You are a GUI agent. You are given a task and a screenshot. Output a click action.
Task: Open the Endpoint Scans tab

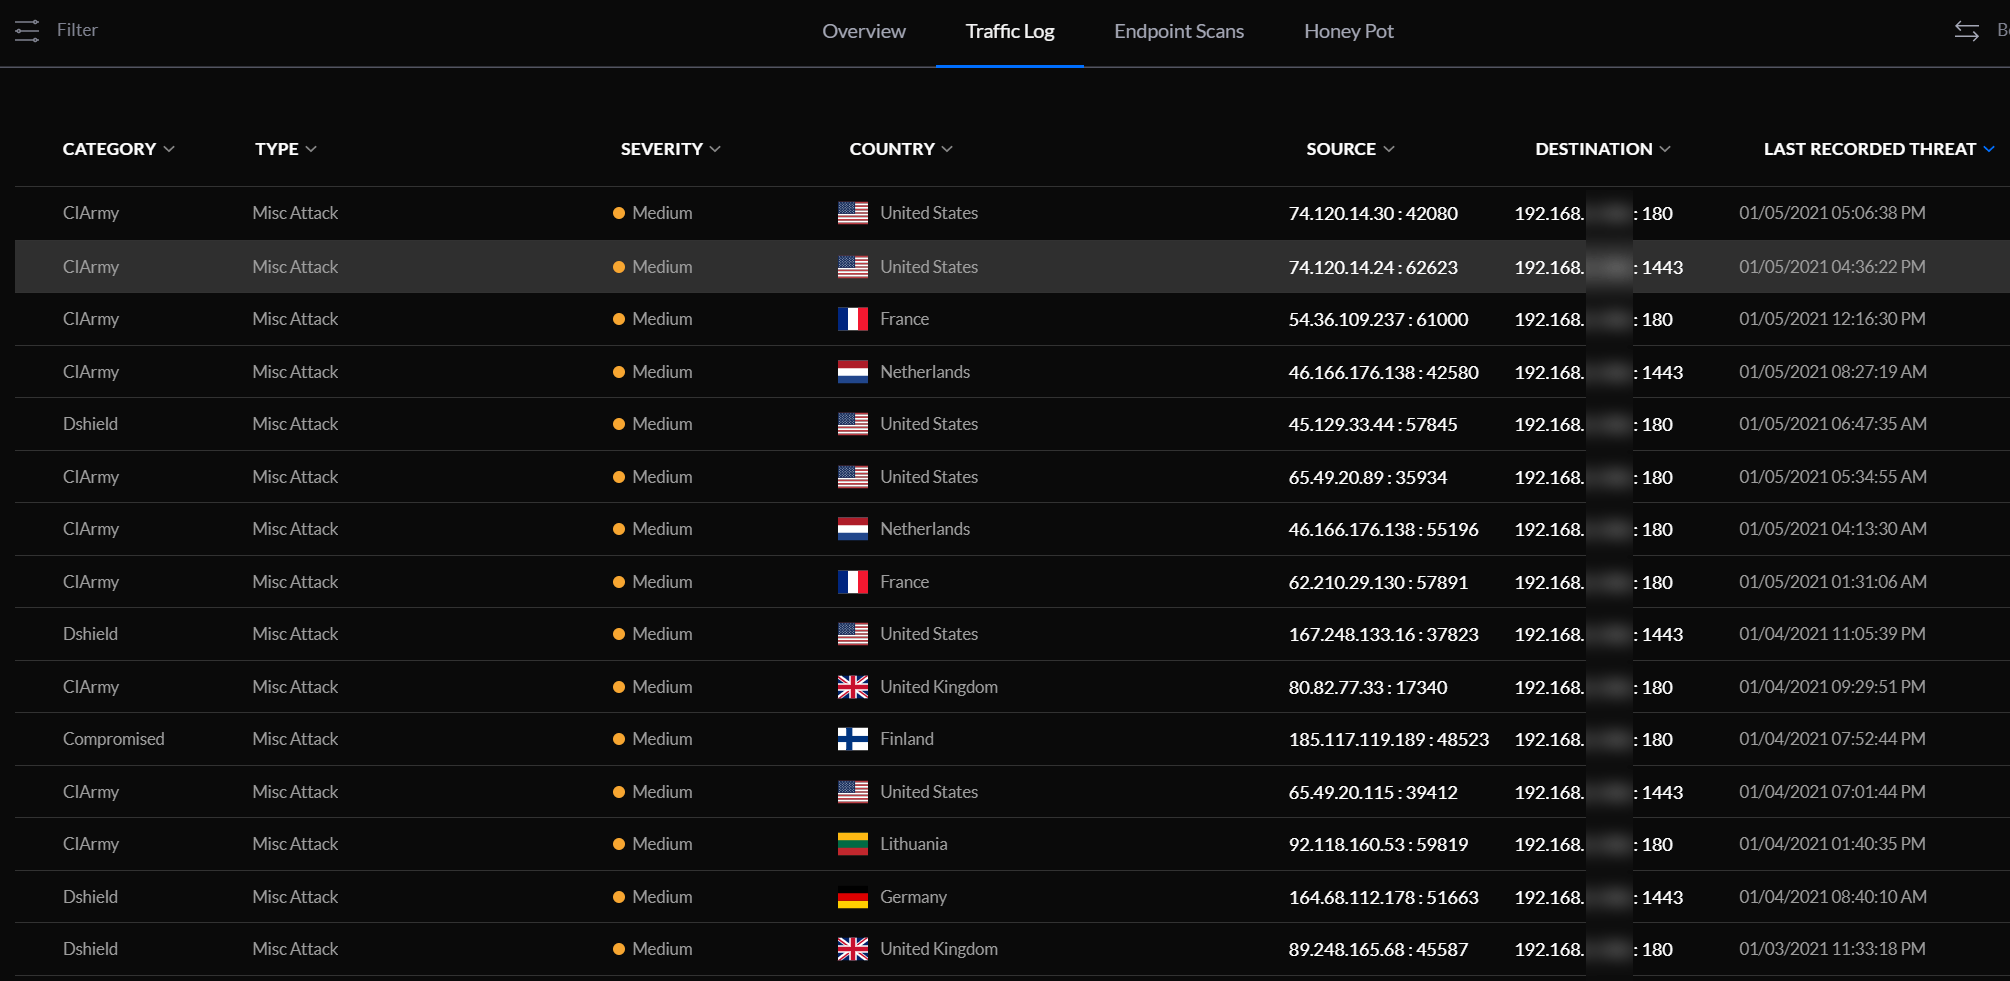pos(1179,30)
